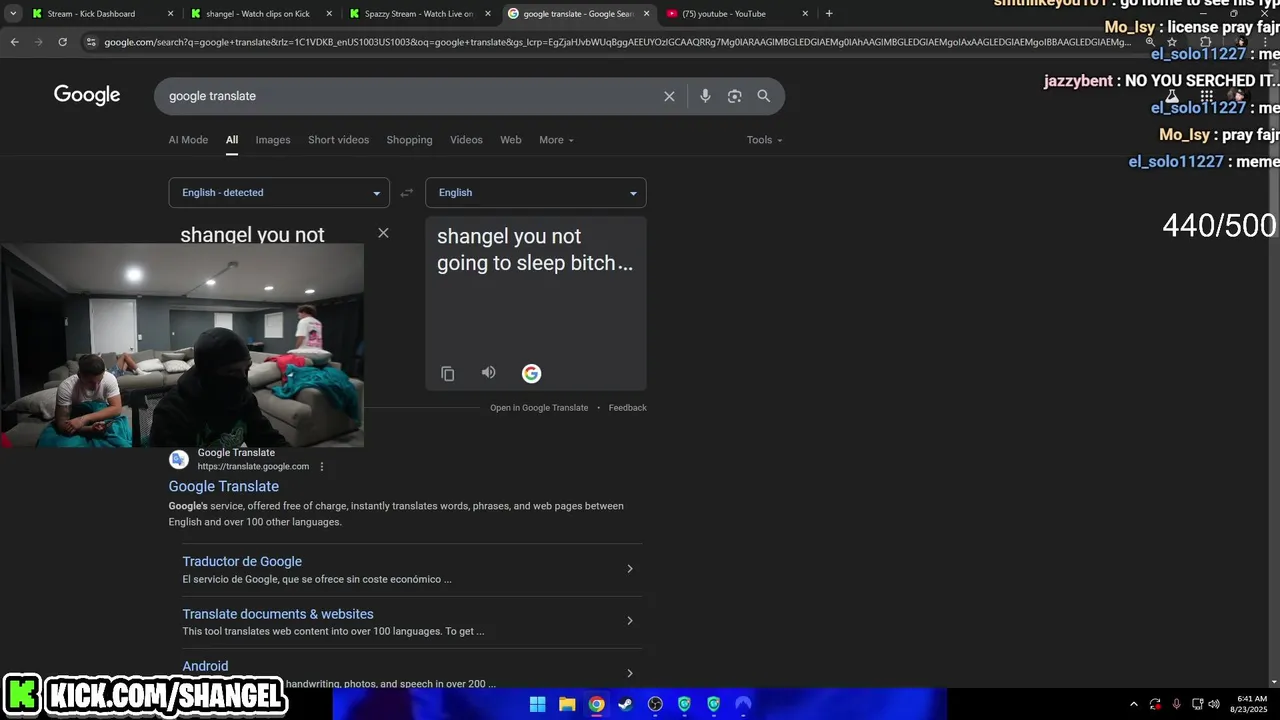The image size is (1280, 720).
Task: Listen to the translated text
Action: [x=489, y=372]
